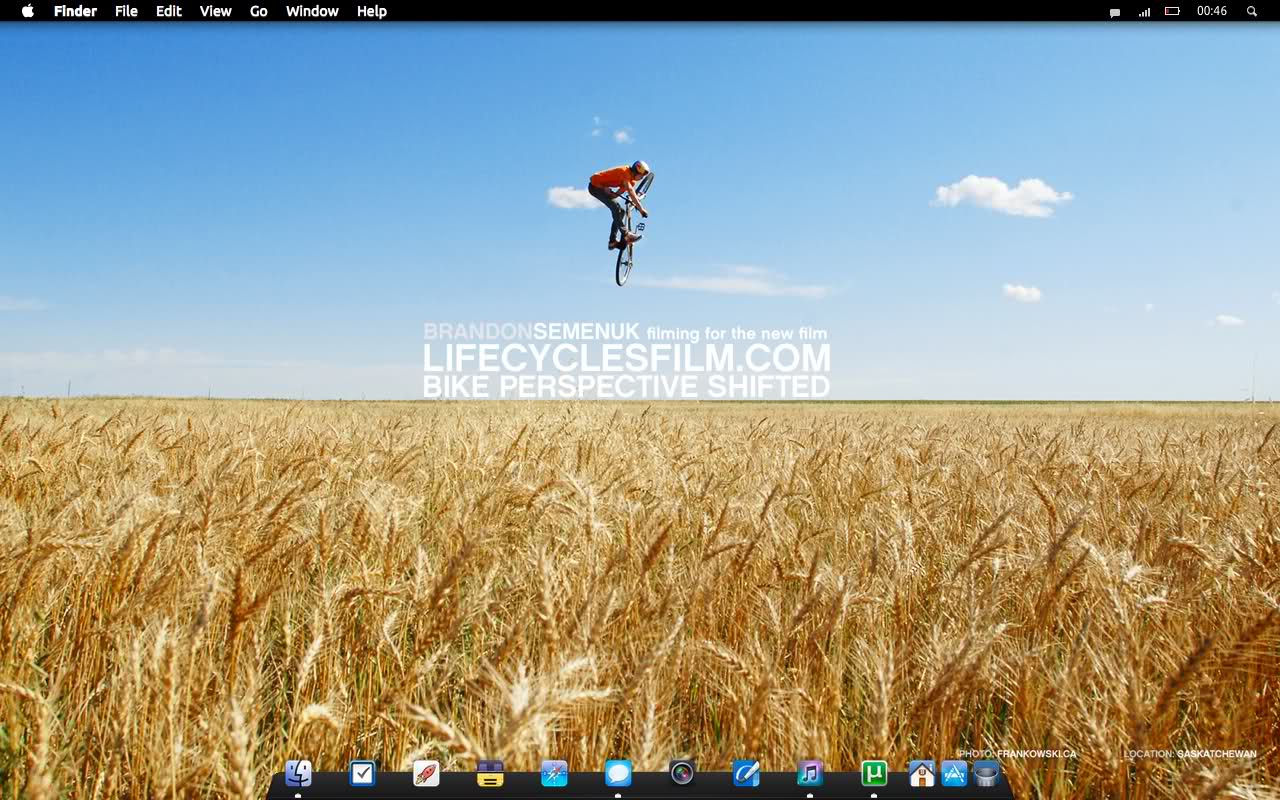This screenshot has height=800, width=1280.
Task: Launch iTunes music note icon in dock
Action: pos(810,773)
